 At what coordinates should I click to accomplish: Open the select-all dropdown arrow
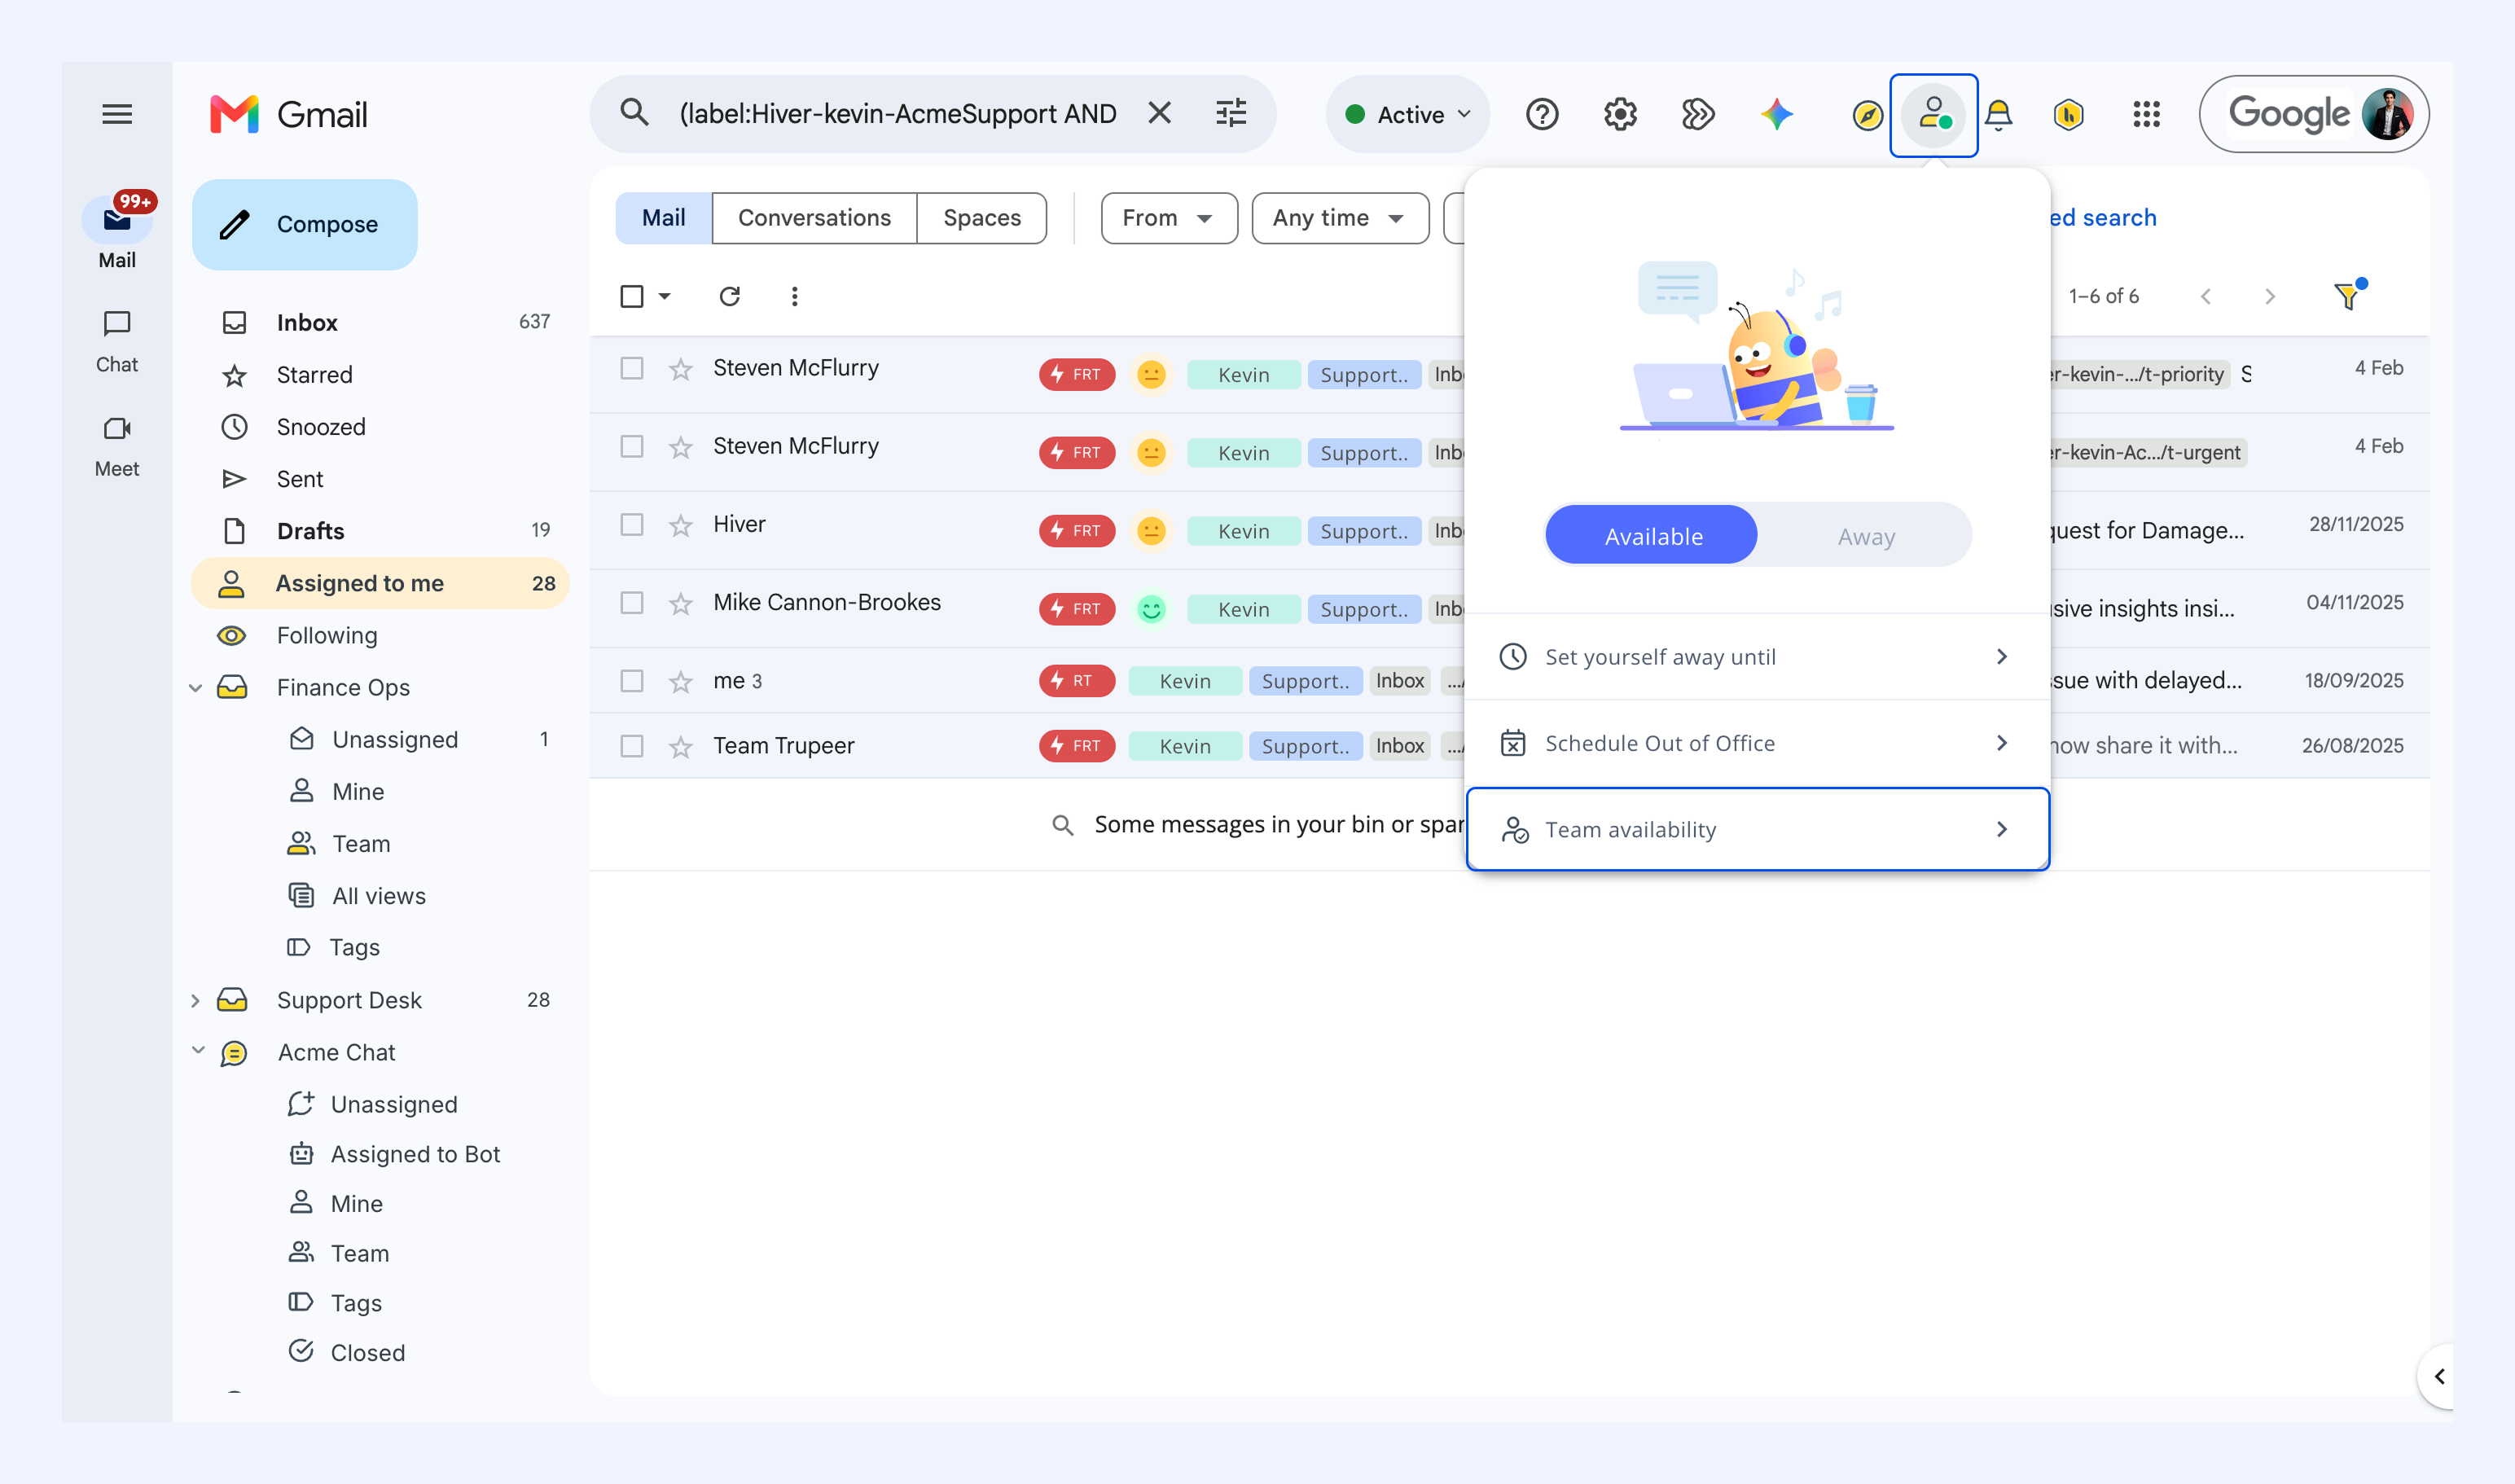click(665, 296)
